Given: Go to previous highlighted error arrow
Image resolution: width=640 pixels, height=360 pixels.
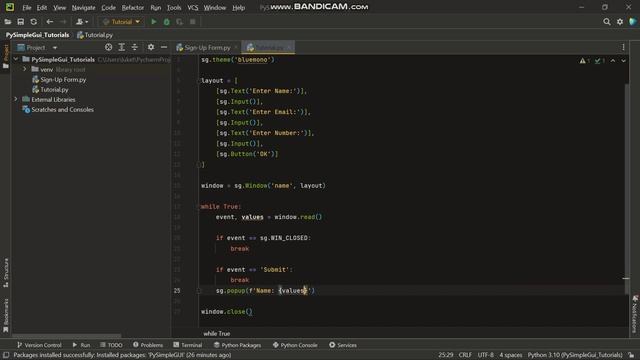Looking at the screenshot, I should (613, 61).
